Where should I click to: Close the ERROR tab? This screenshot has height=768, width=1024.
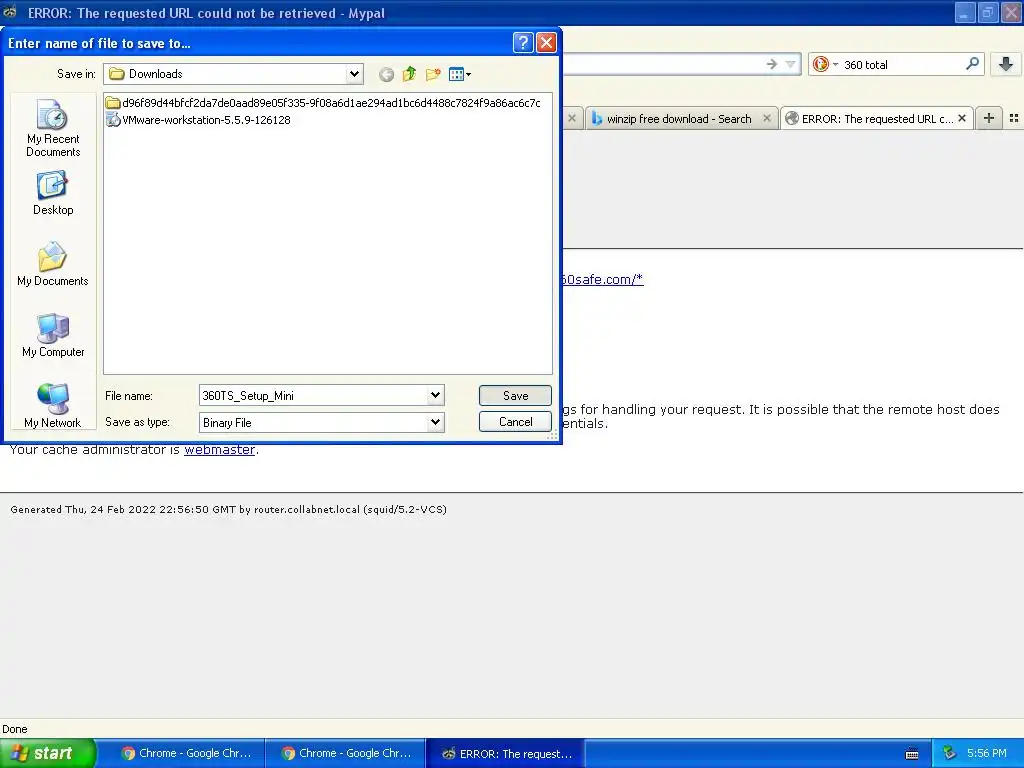click(x=962, y=118)
